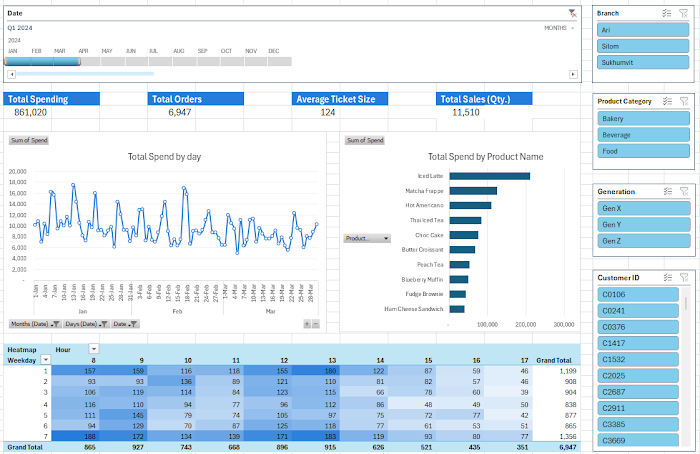Viewport: 700px width, 454px height.
Task: Select customer C0106
Action: (x=638, y=295)
